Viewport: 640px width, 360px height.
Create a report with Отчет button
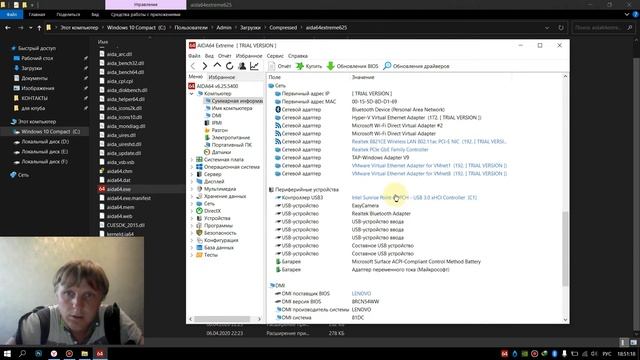(280, 66)
